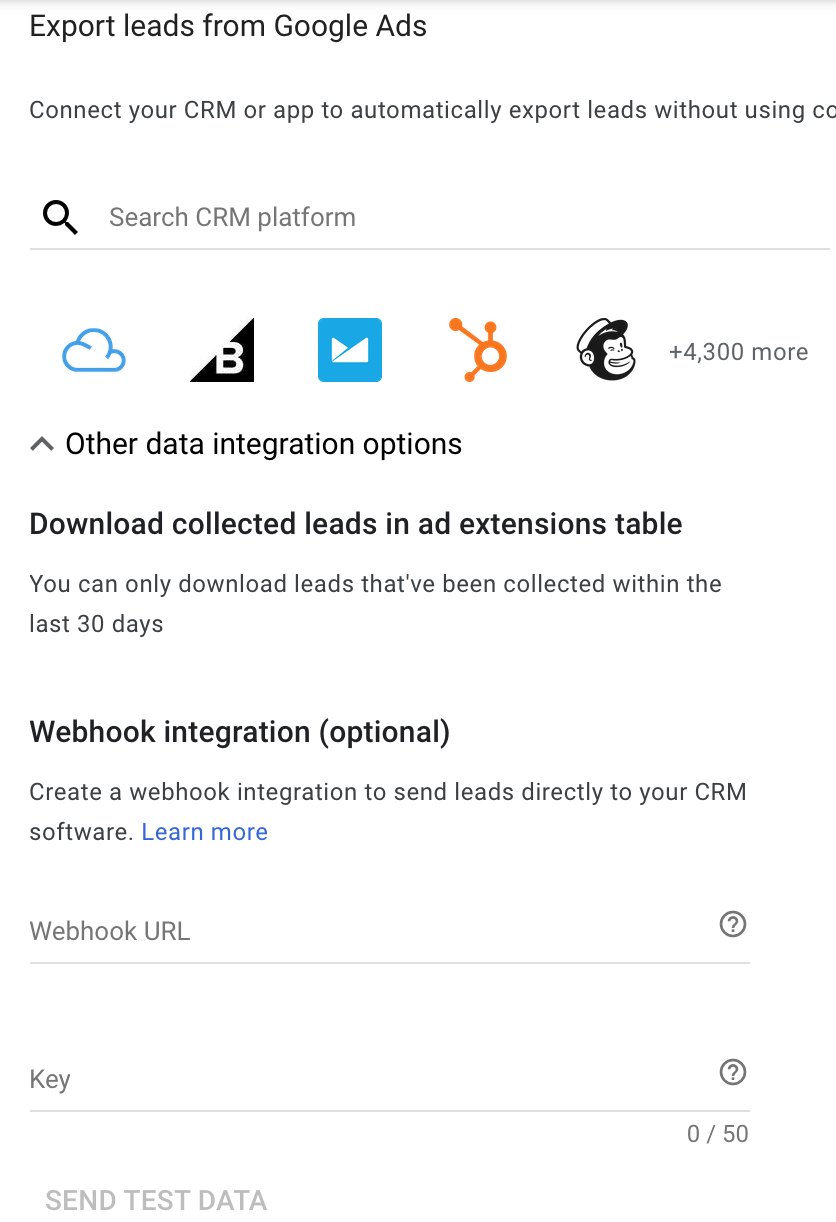836x1222 pixels.
Task: Open help tooltip for Webhook URL
Action: pyautogui.click(x=733, y=924)
